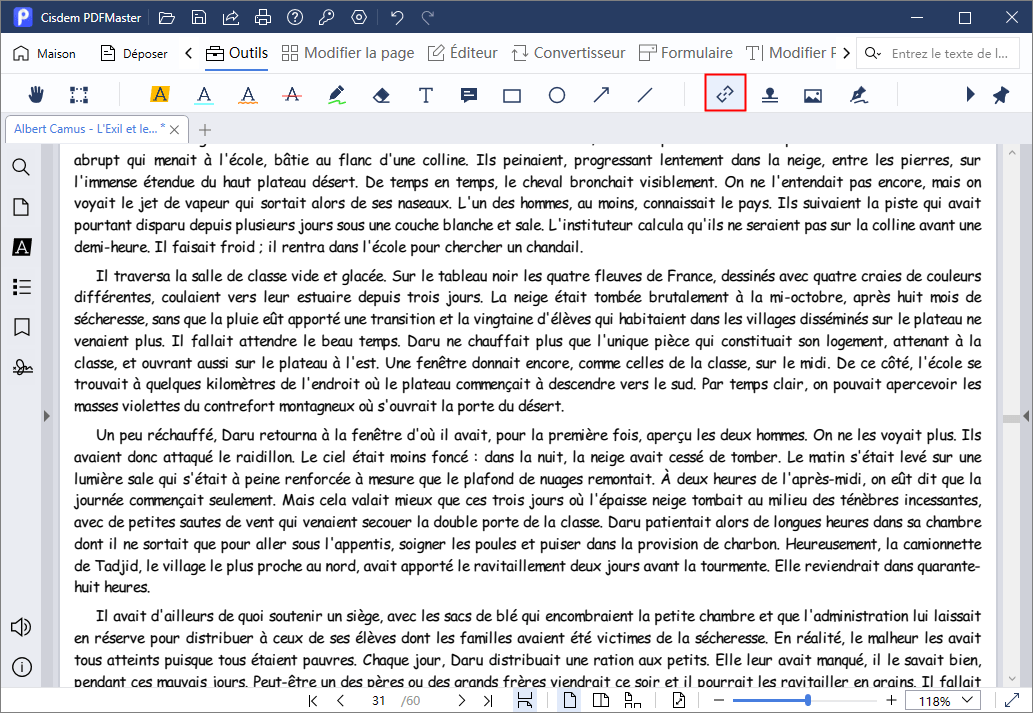The image size is (1033, 713).
Task: Select the stamp tool
Action: (769, 96)
